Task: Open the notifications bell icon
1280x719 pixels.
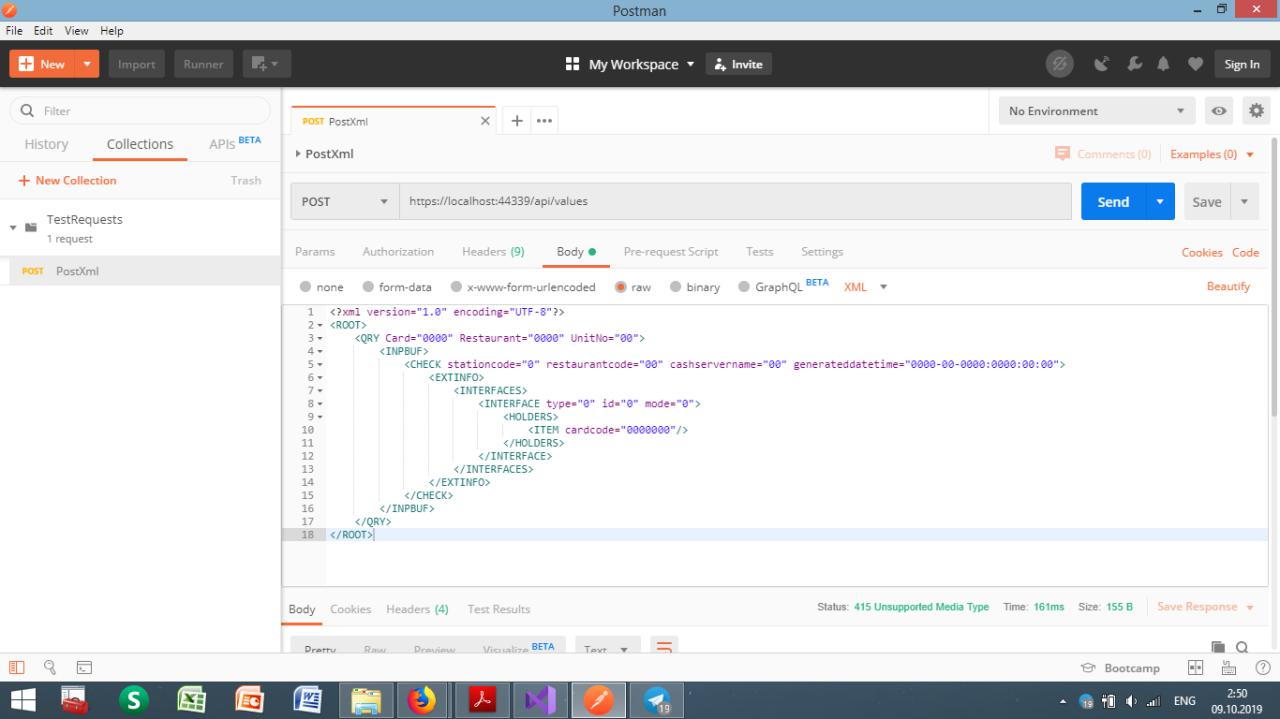Action: (1164, 64)
